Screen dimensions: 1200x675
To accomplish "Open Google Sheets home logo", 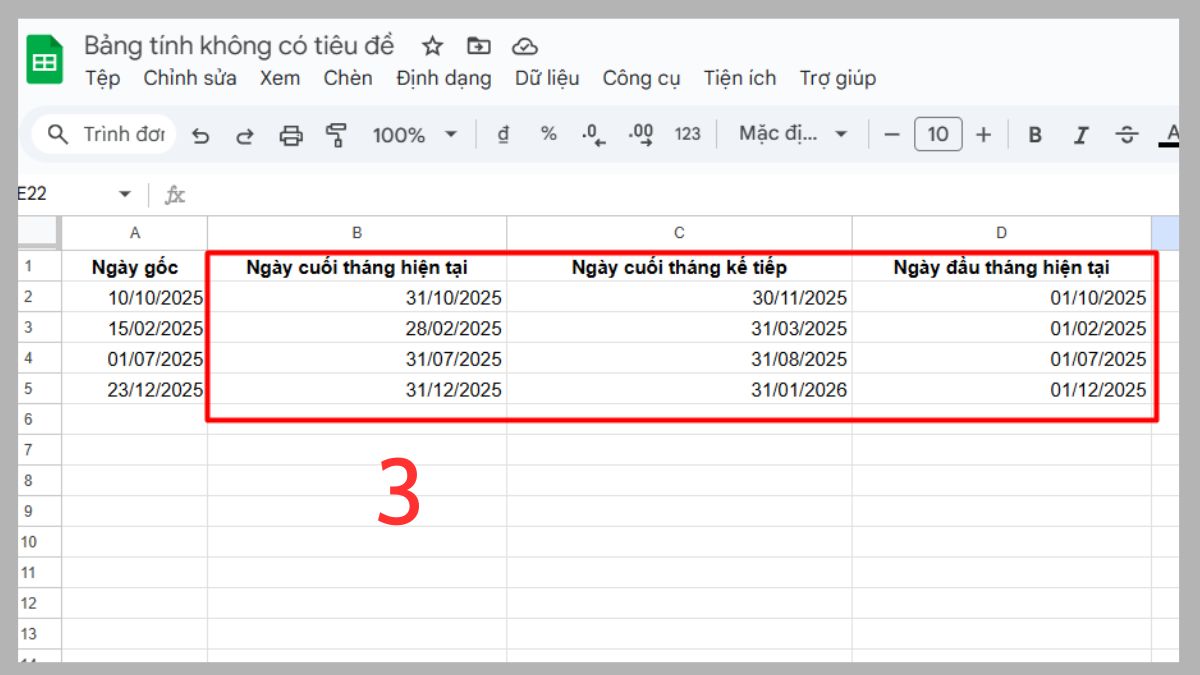I will pos(45,60).
